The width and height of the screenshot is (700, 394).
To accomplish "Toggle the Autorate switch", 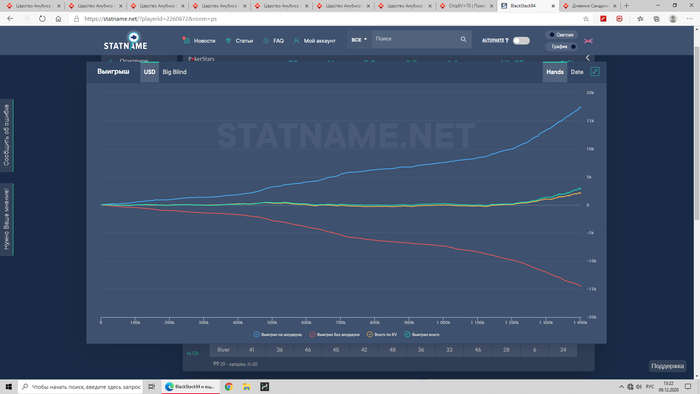I will coord(521,41).
